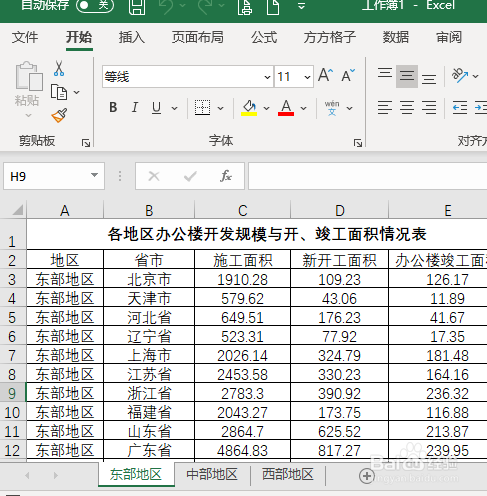The image size is (487, 496).
Task: Add a new sheet with plus icon
Action: [367, 476]
